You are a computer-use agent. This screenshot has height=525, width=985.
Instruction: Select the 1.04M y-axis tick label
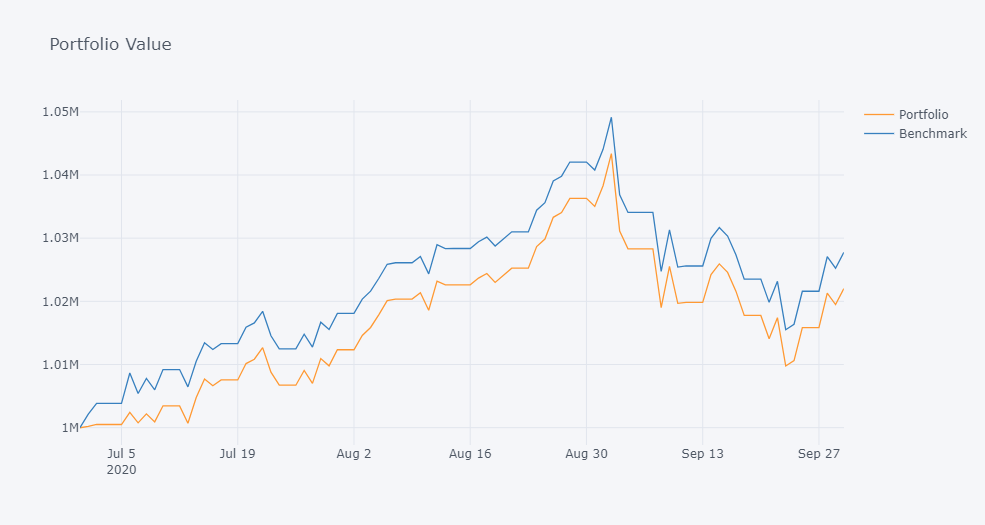[x=62, y=175]
